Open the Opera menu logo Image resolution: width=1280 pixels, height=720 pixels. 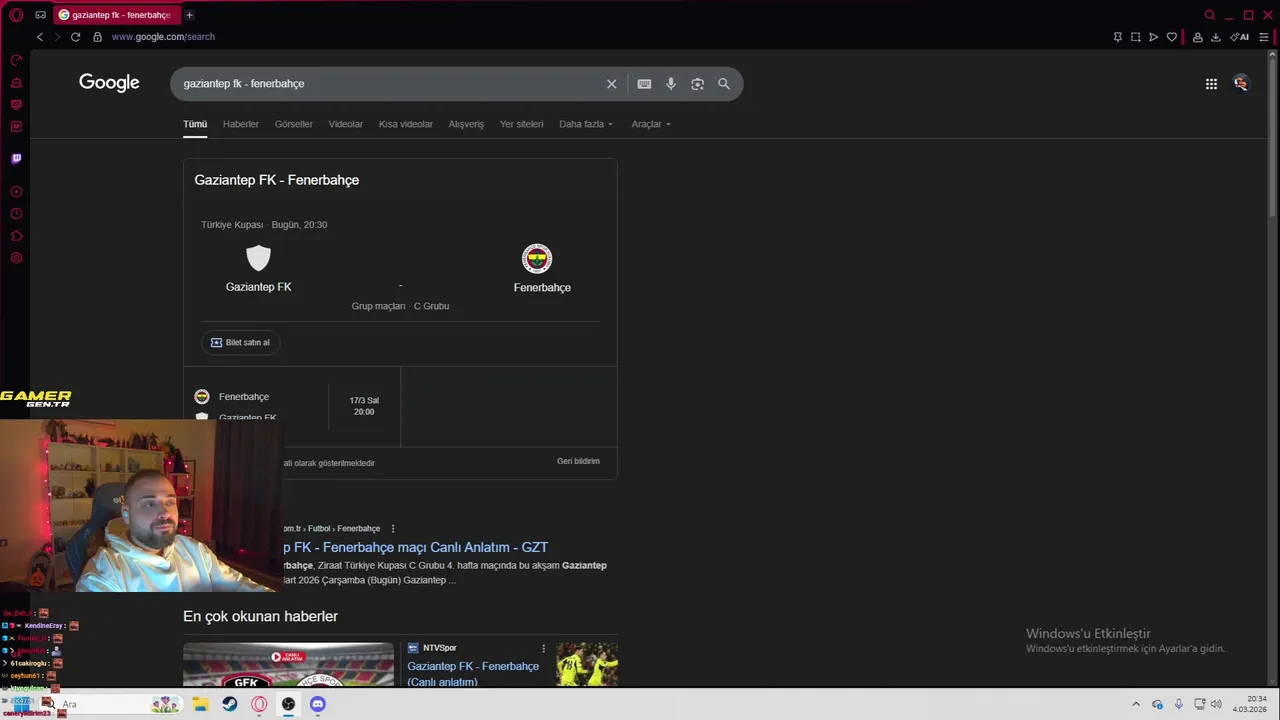16,15
